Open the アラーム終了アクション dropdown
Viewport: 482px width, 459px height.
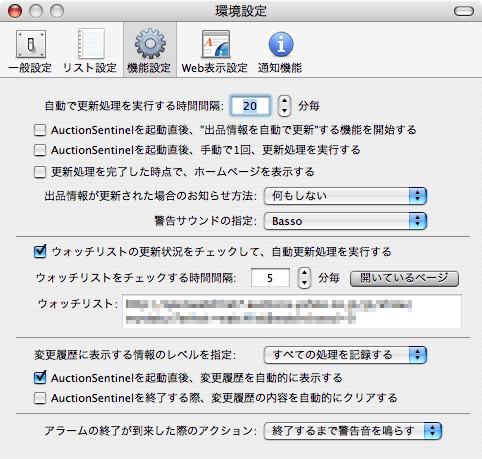pyautogui.click(x=353, y=431)
